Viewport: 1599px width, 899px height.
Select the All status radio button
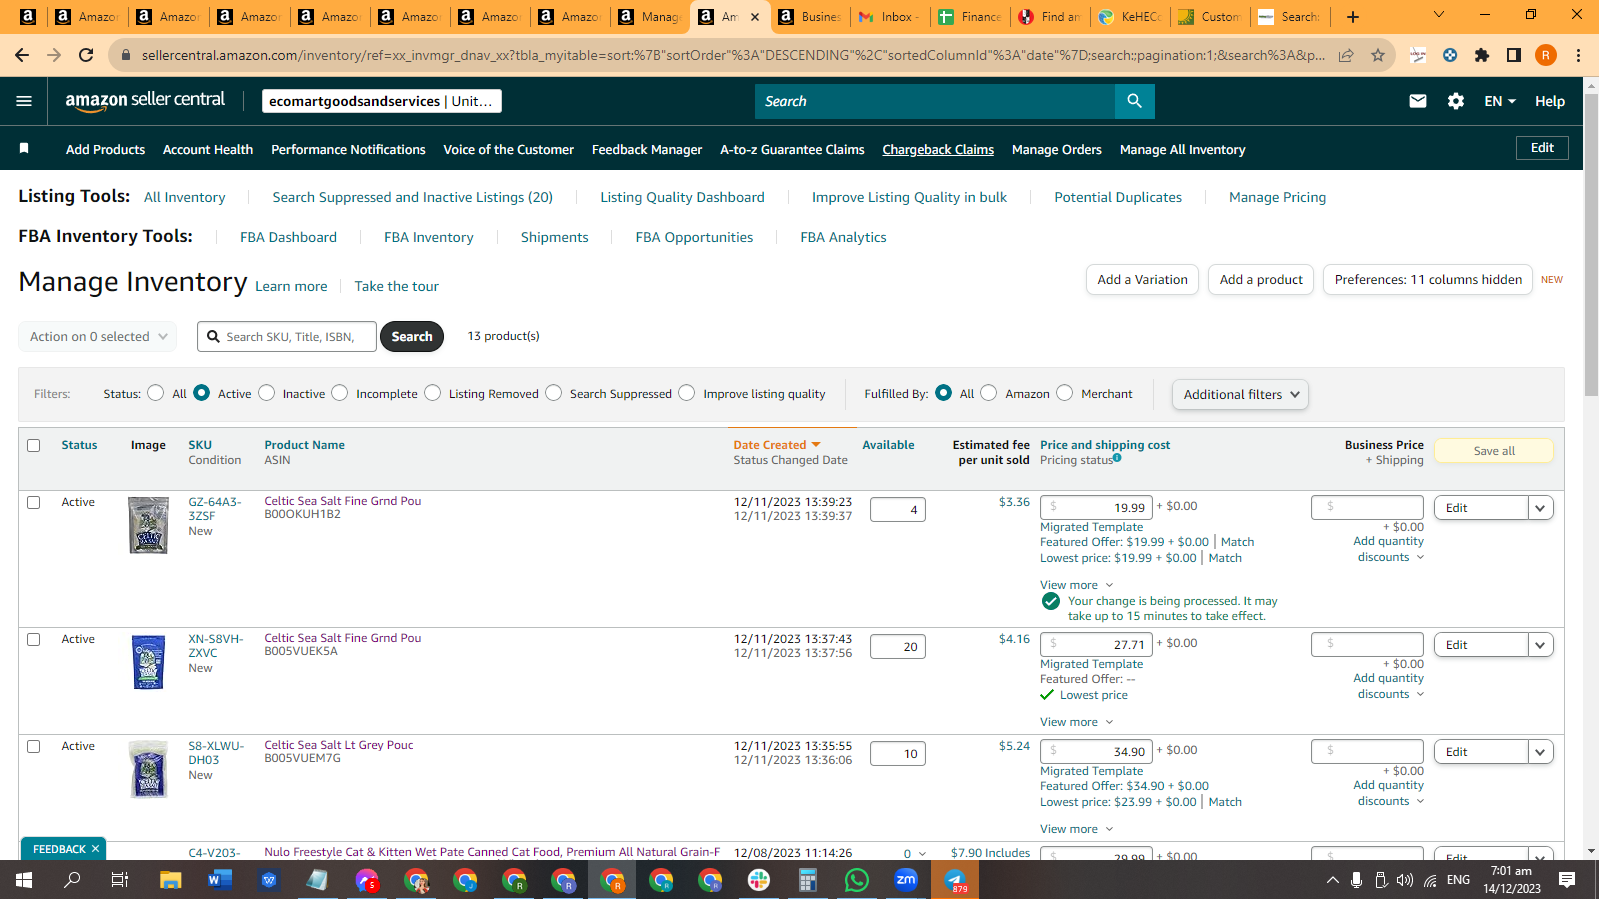pyautogui.click(x=156, y=393)
